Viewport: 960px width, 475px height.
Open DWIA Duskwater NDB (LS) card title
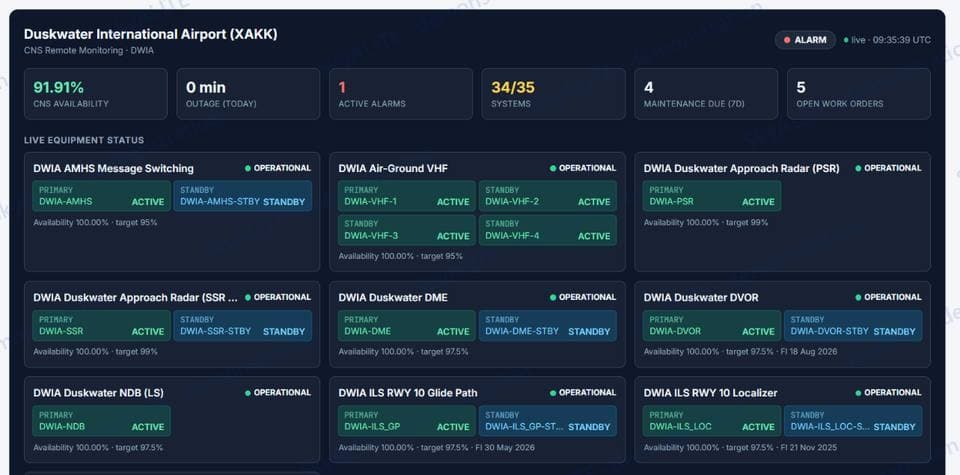click(x=99, y=394)
